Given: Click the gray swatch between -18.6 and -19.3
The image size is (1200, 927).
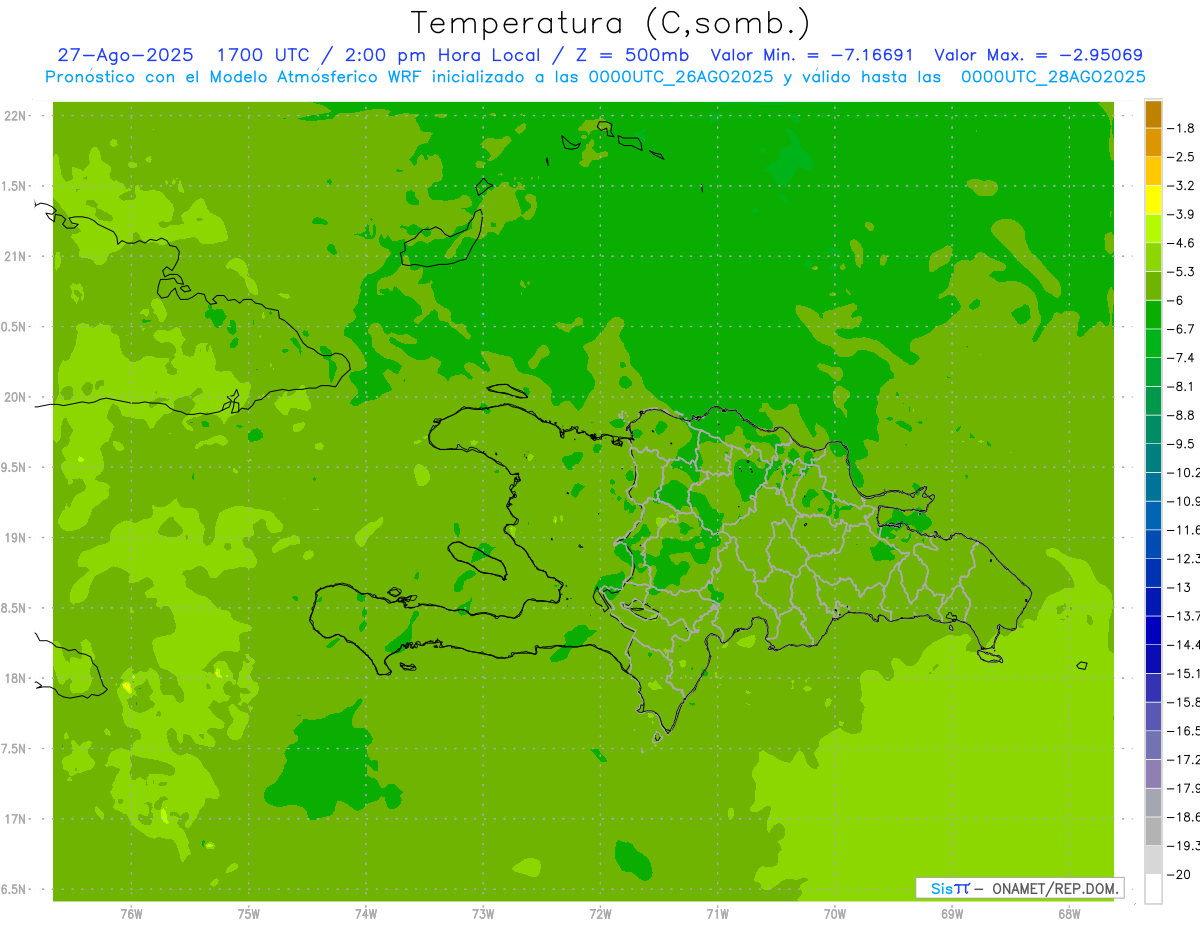Looking at the screenshot, I should click(1153, 831).
